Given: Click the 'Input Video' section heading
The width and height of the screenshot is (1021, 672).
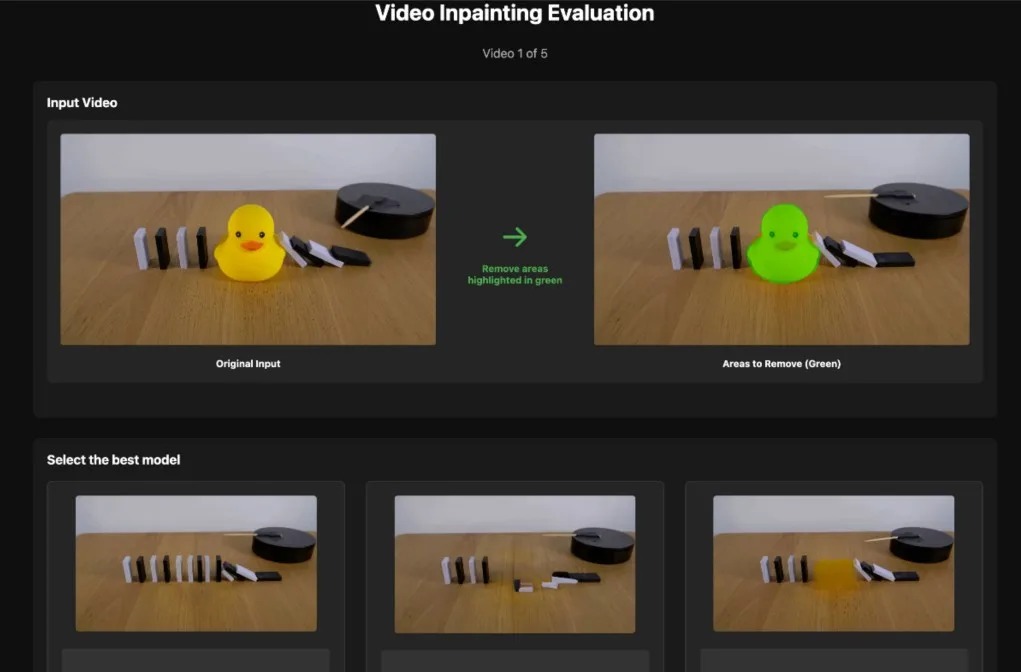Looking at the screenshot, I should click(82, 102).
